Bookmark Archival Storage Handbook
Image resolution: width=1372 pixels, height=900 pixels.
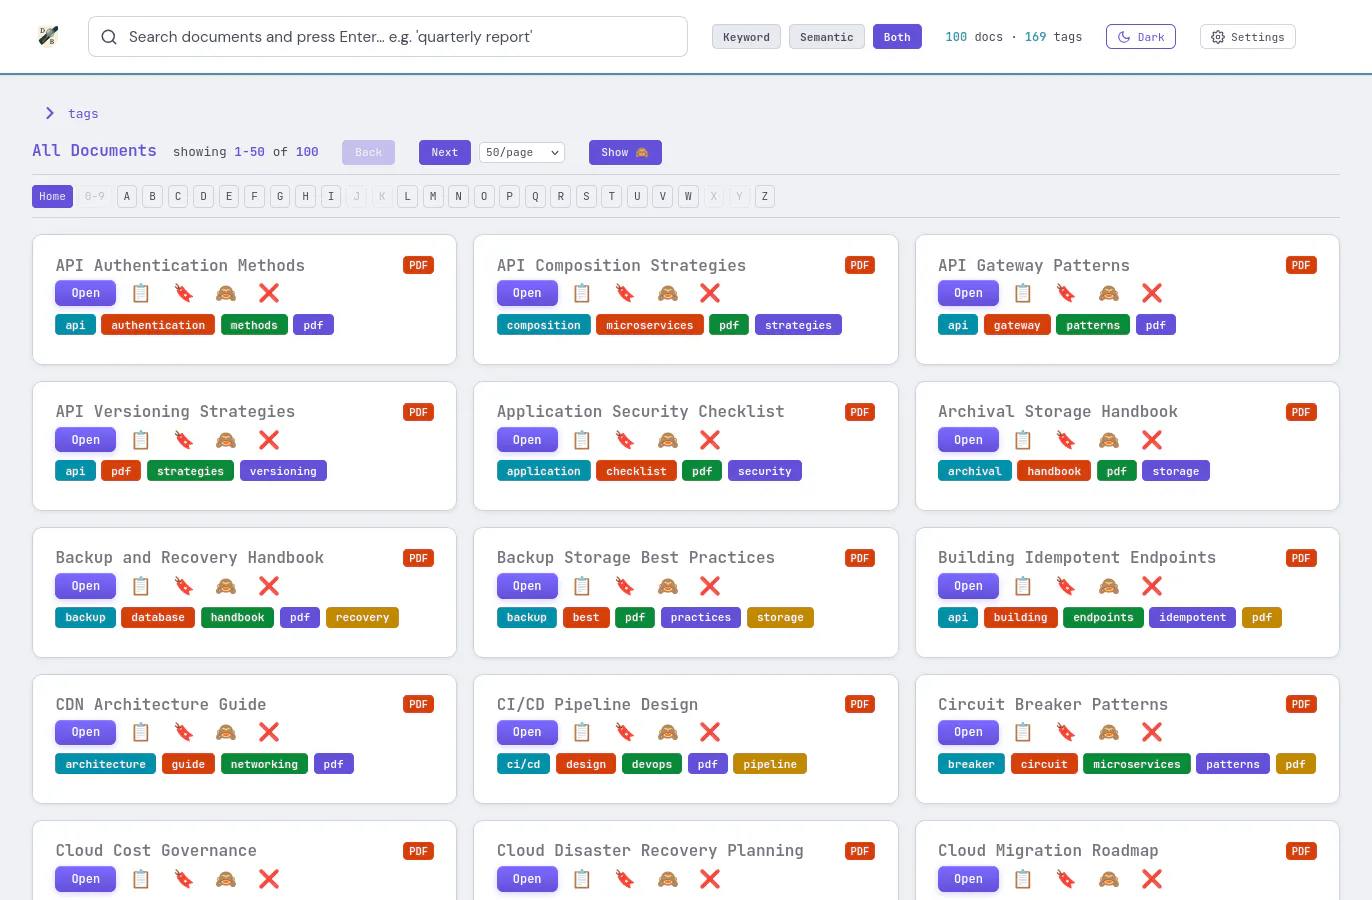pos(1066,440)
